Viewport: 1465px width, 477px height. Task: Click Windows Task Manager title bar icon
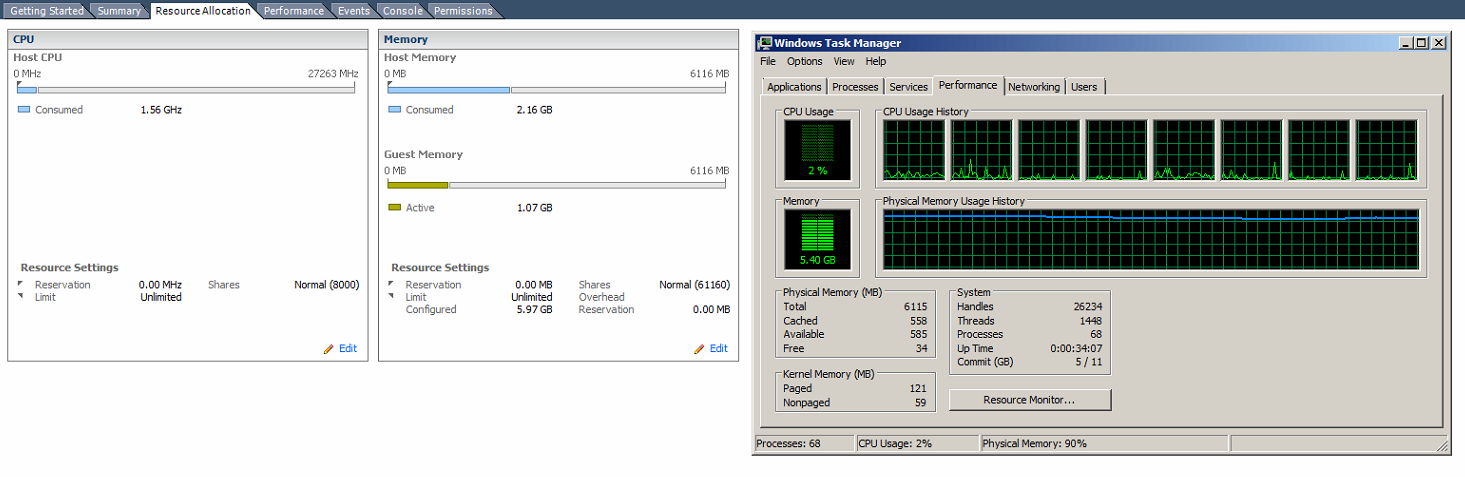click(765, 43)
